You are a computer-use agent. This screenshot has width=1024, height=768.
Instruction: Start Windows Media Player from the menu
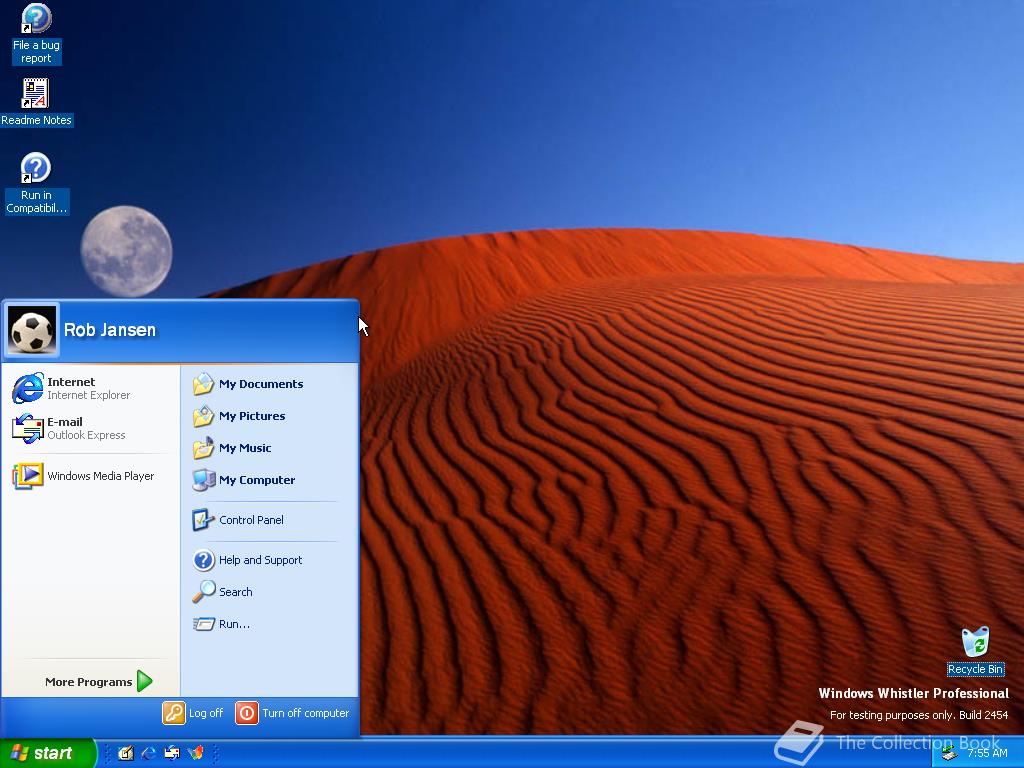tap(90, 476)
